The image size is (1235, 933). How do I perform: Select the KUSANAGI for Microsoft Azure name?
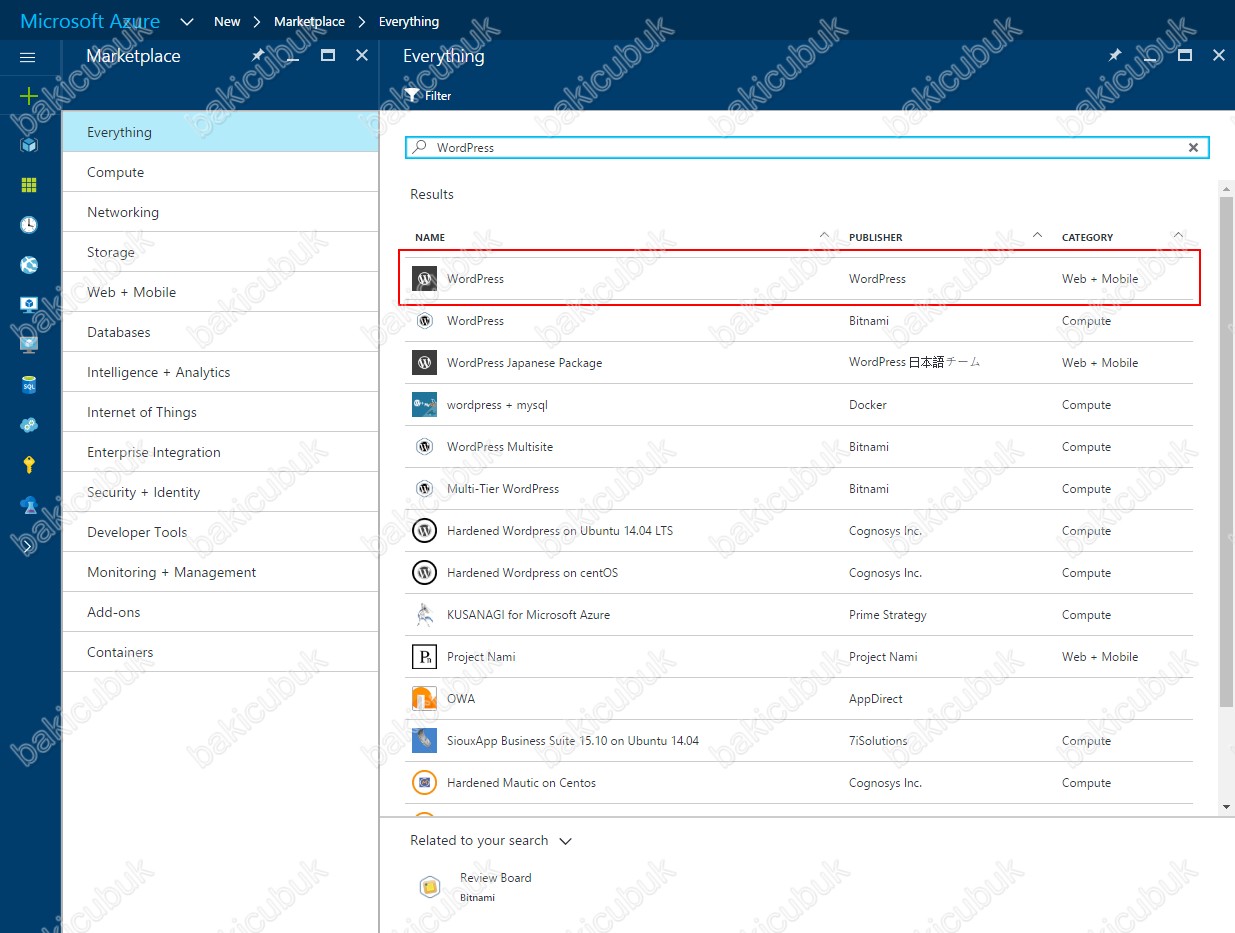528,615
